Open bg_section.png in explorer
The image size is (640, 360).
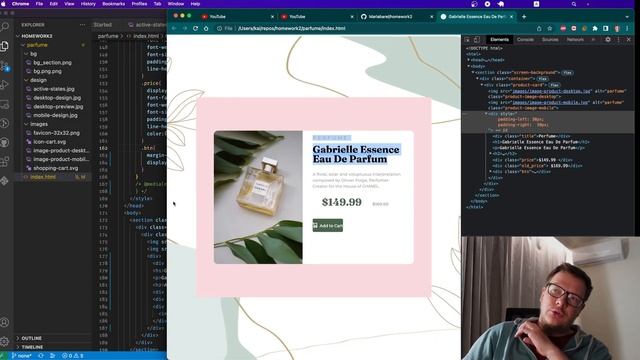52,62
